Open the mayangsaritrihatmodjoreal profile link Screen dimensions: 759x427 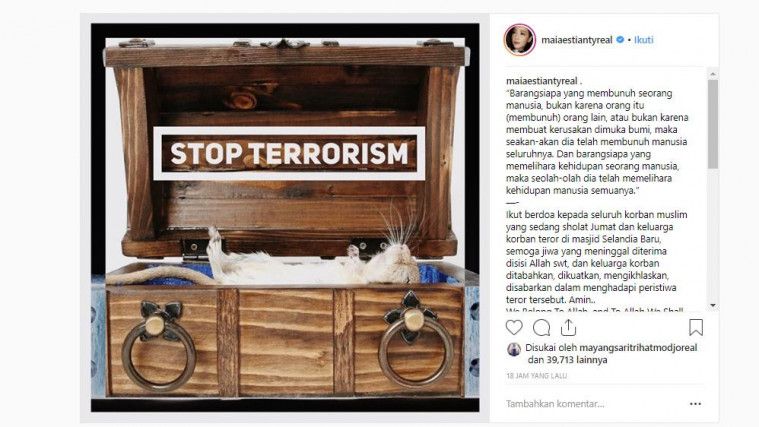[638, 348]
